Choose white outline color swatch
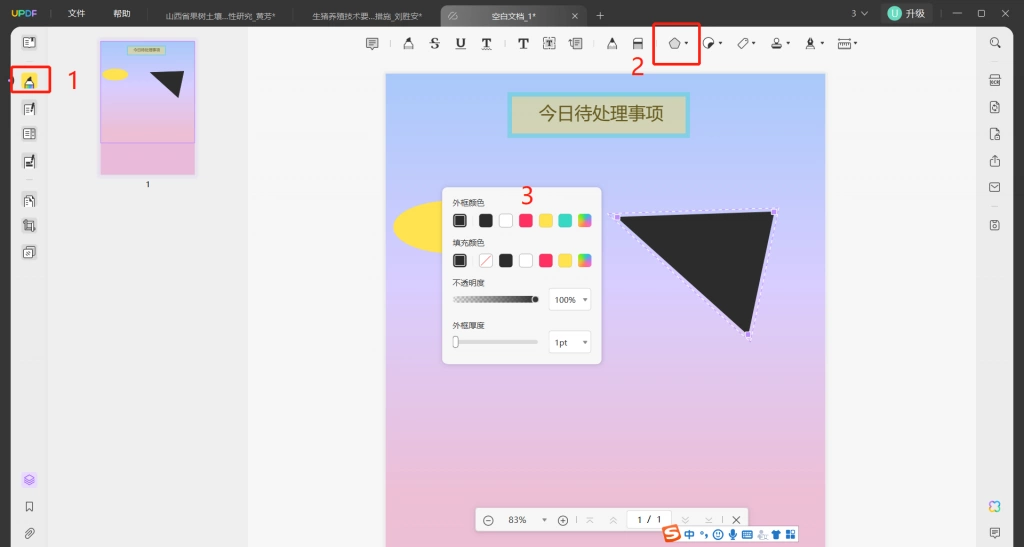This screenshot has height=547, width=1024. click(x=505, y=221)
